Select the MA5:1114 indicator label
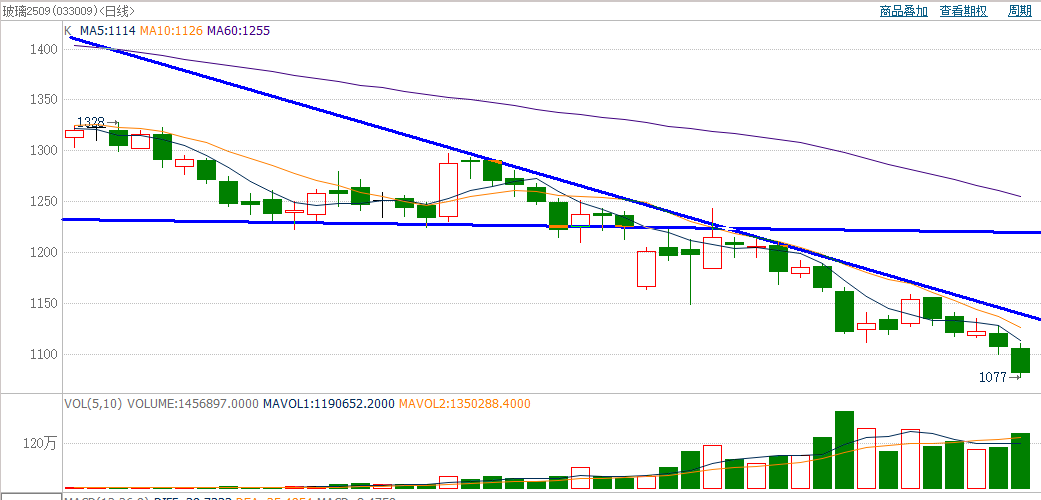The width and height of the screenshot is (1041, 500). 108,31
